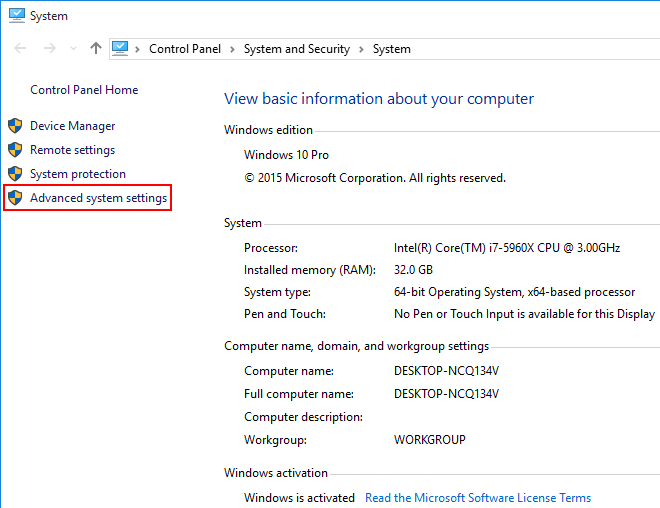Screen dimensions: 660x508
Task: Click the 'Computer description:' label
Action: (x=303, y=417)
